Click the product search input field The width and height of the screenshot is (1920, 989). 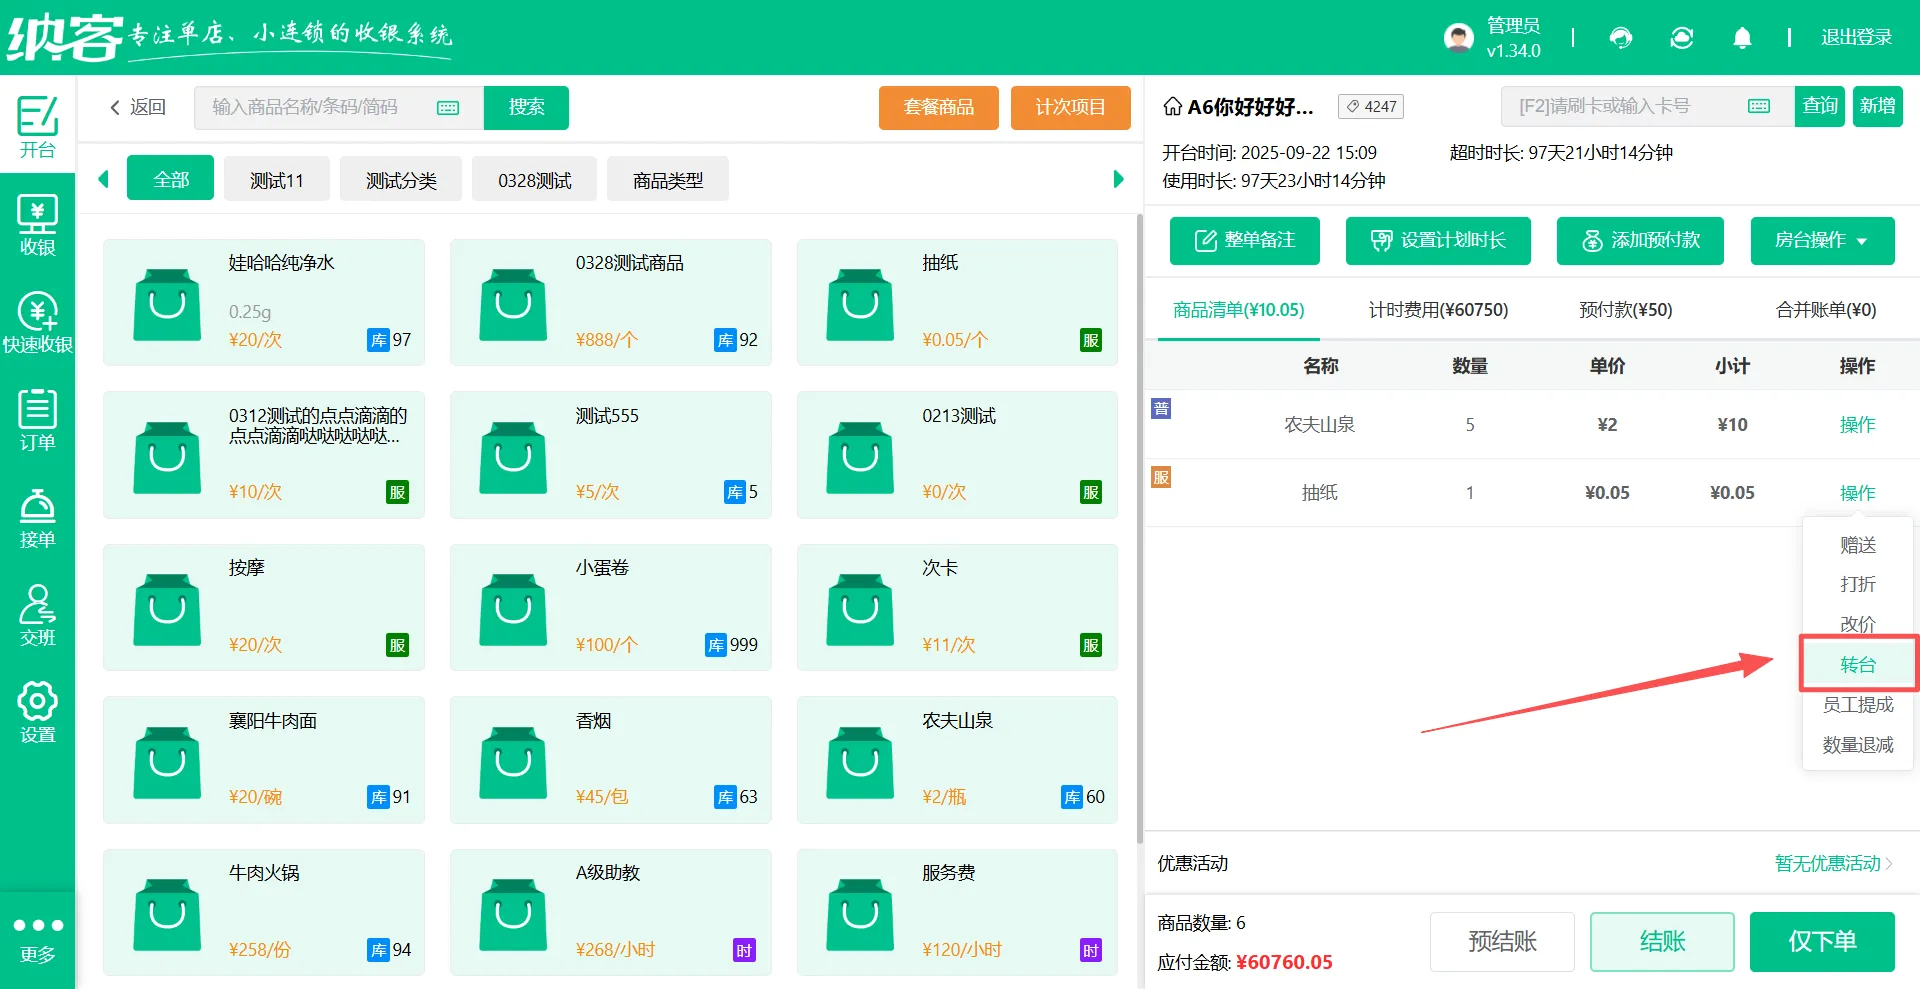pos(320,107)
